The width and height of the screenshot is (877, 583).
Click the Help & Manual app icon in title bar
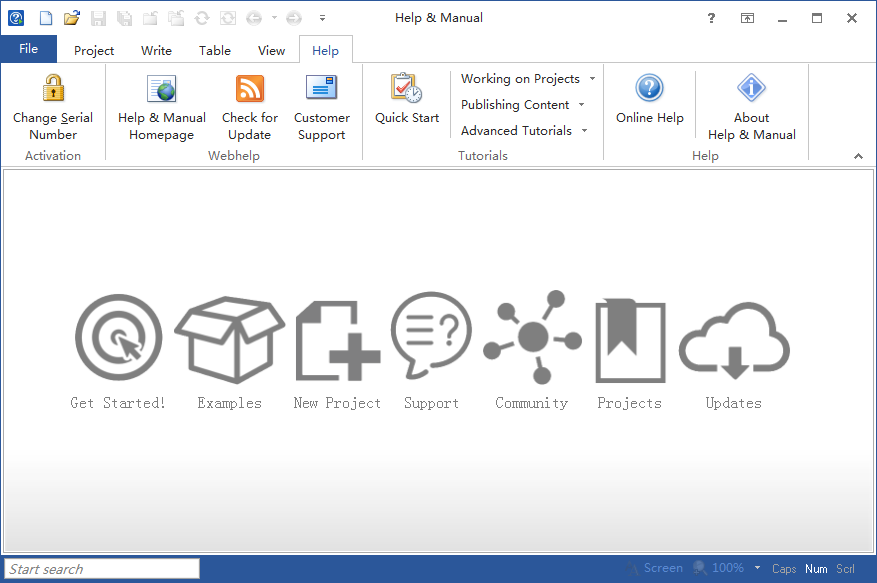16,18
